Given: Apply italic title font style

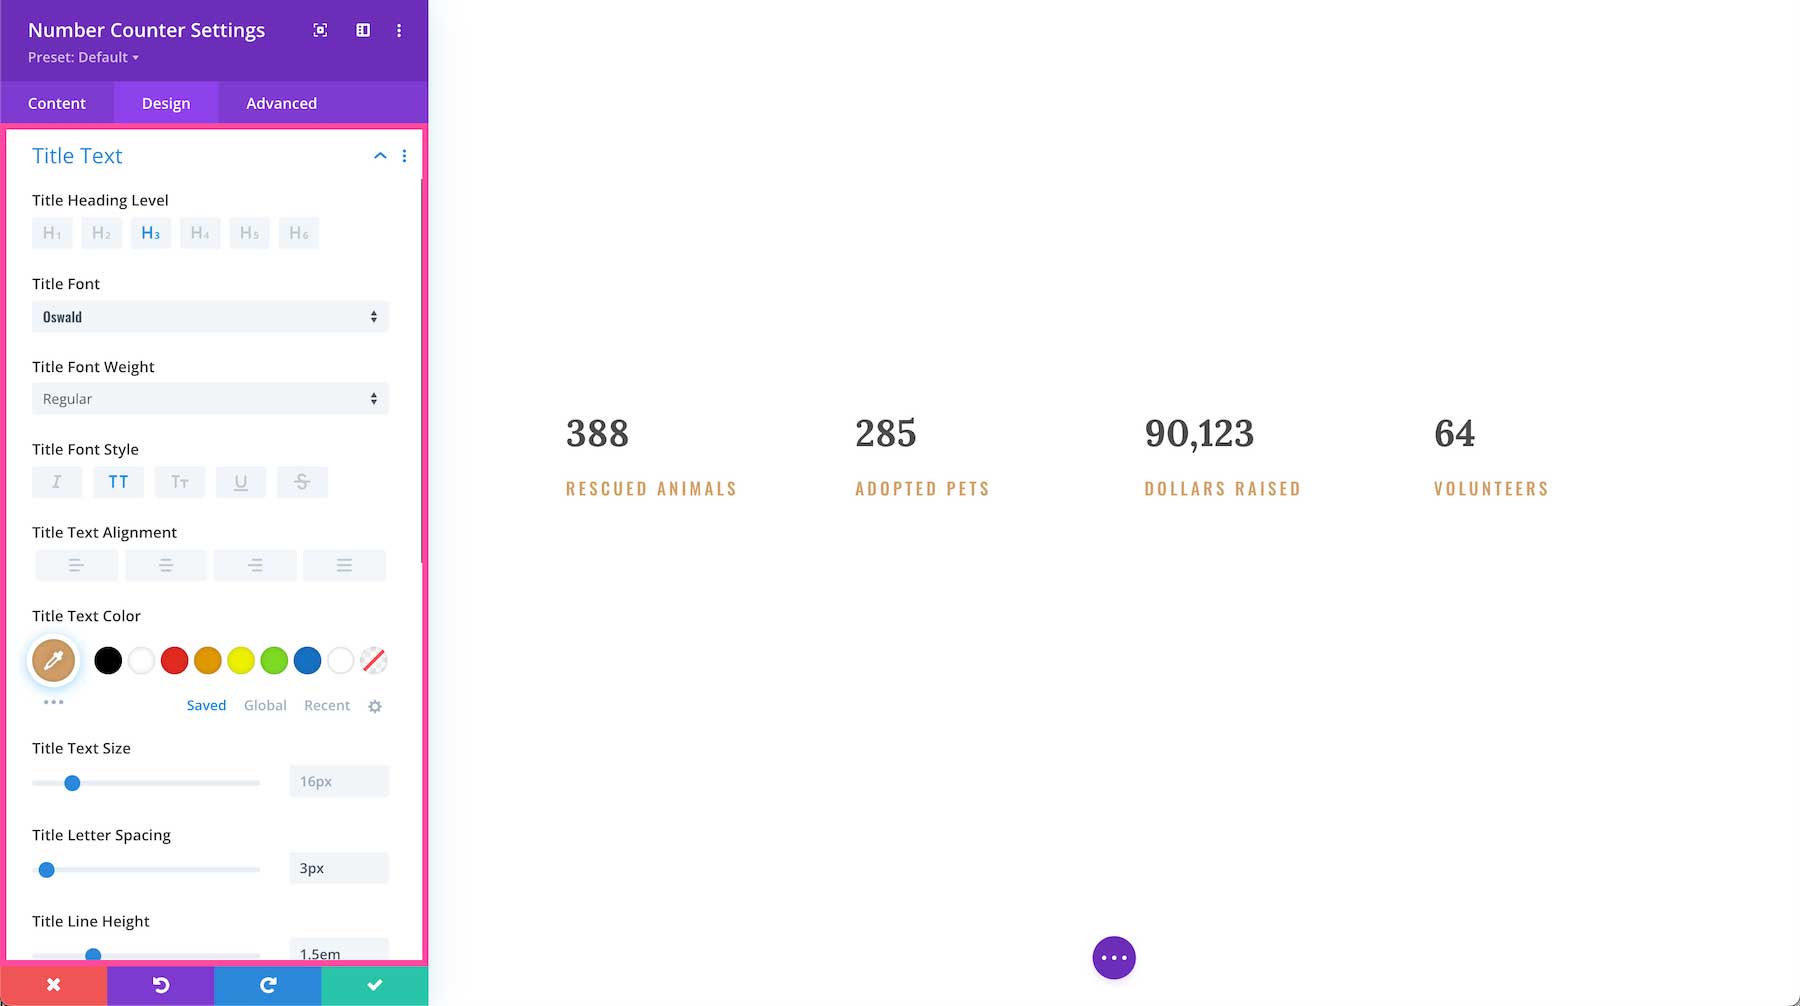Looking at the screenshot, I should click(x=56, y=481).
